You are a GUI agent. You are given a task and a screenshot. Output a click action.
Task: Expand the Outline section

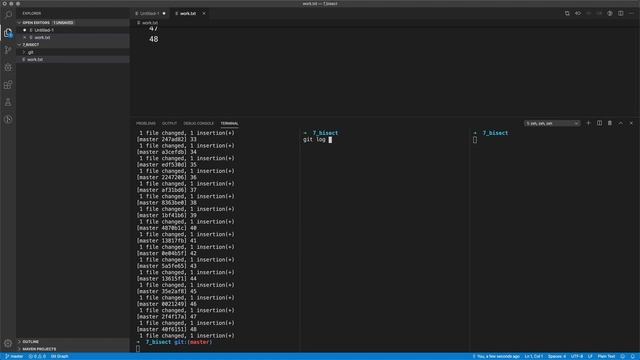coord(19,342)
